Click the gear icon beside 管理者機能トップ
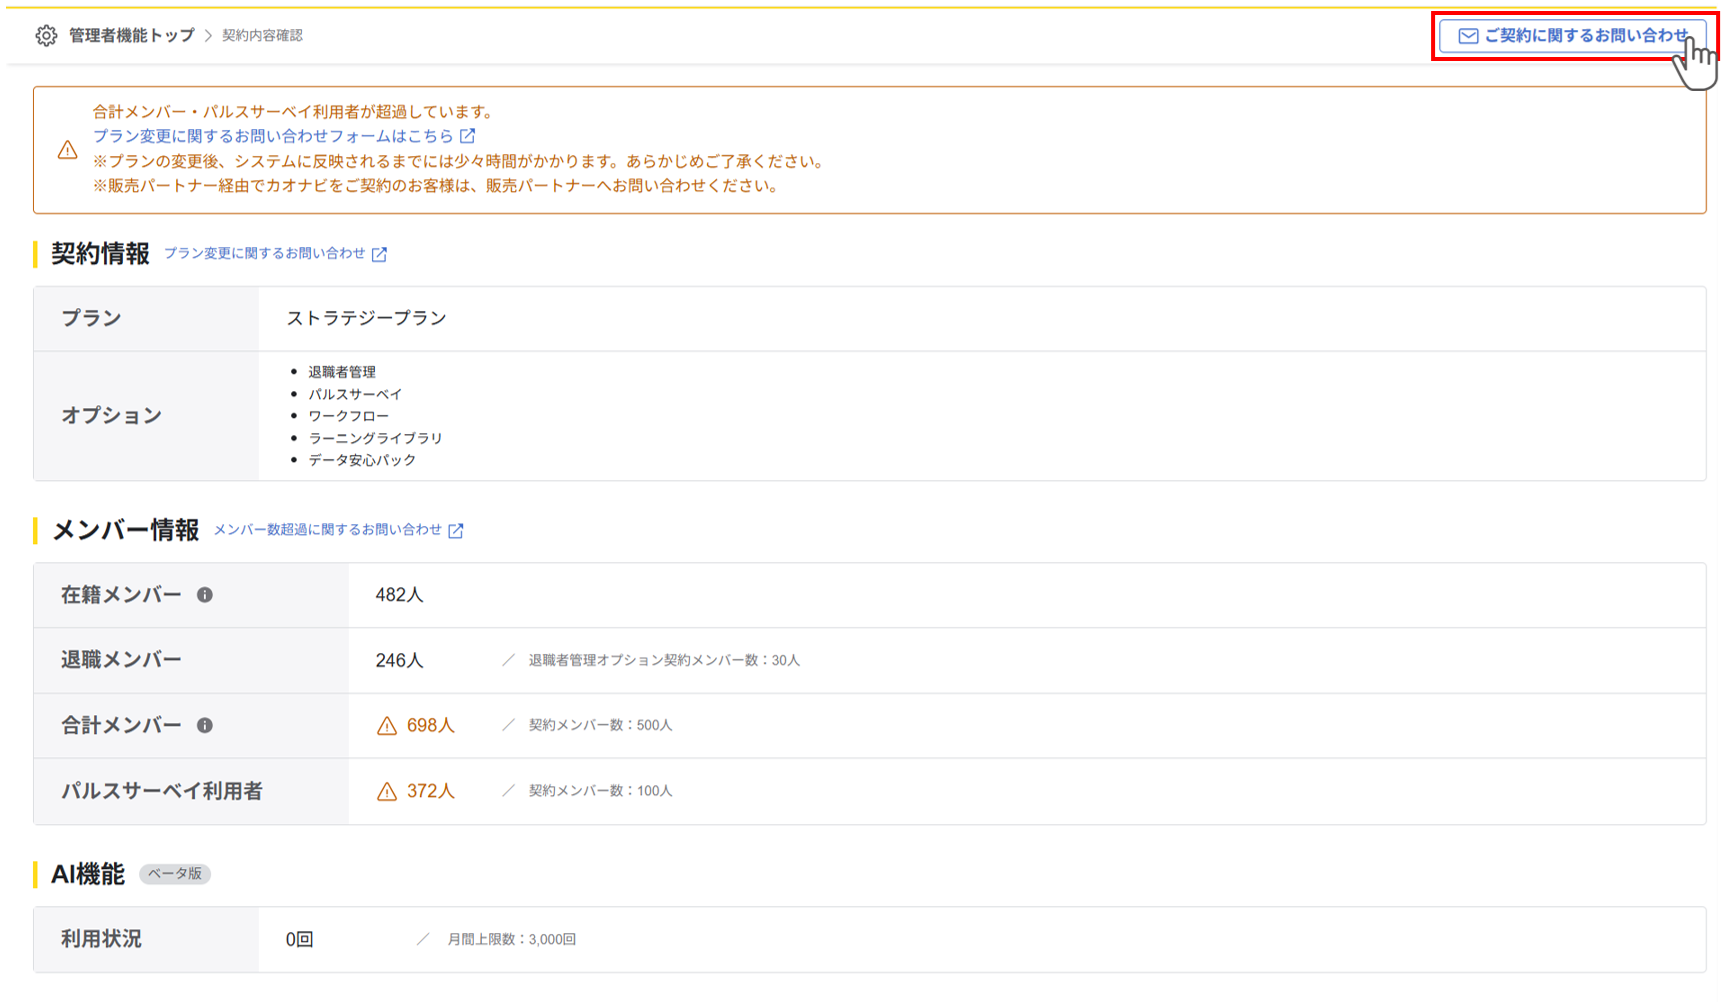 46,35
